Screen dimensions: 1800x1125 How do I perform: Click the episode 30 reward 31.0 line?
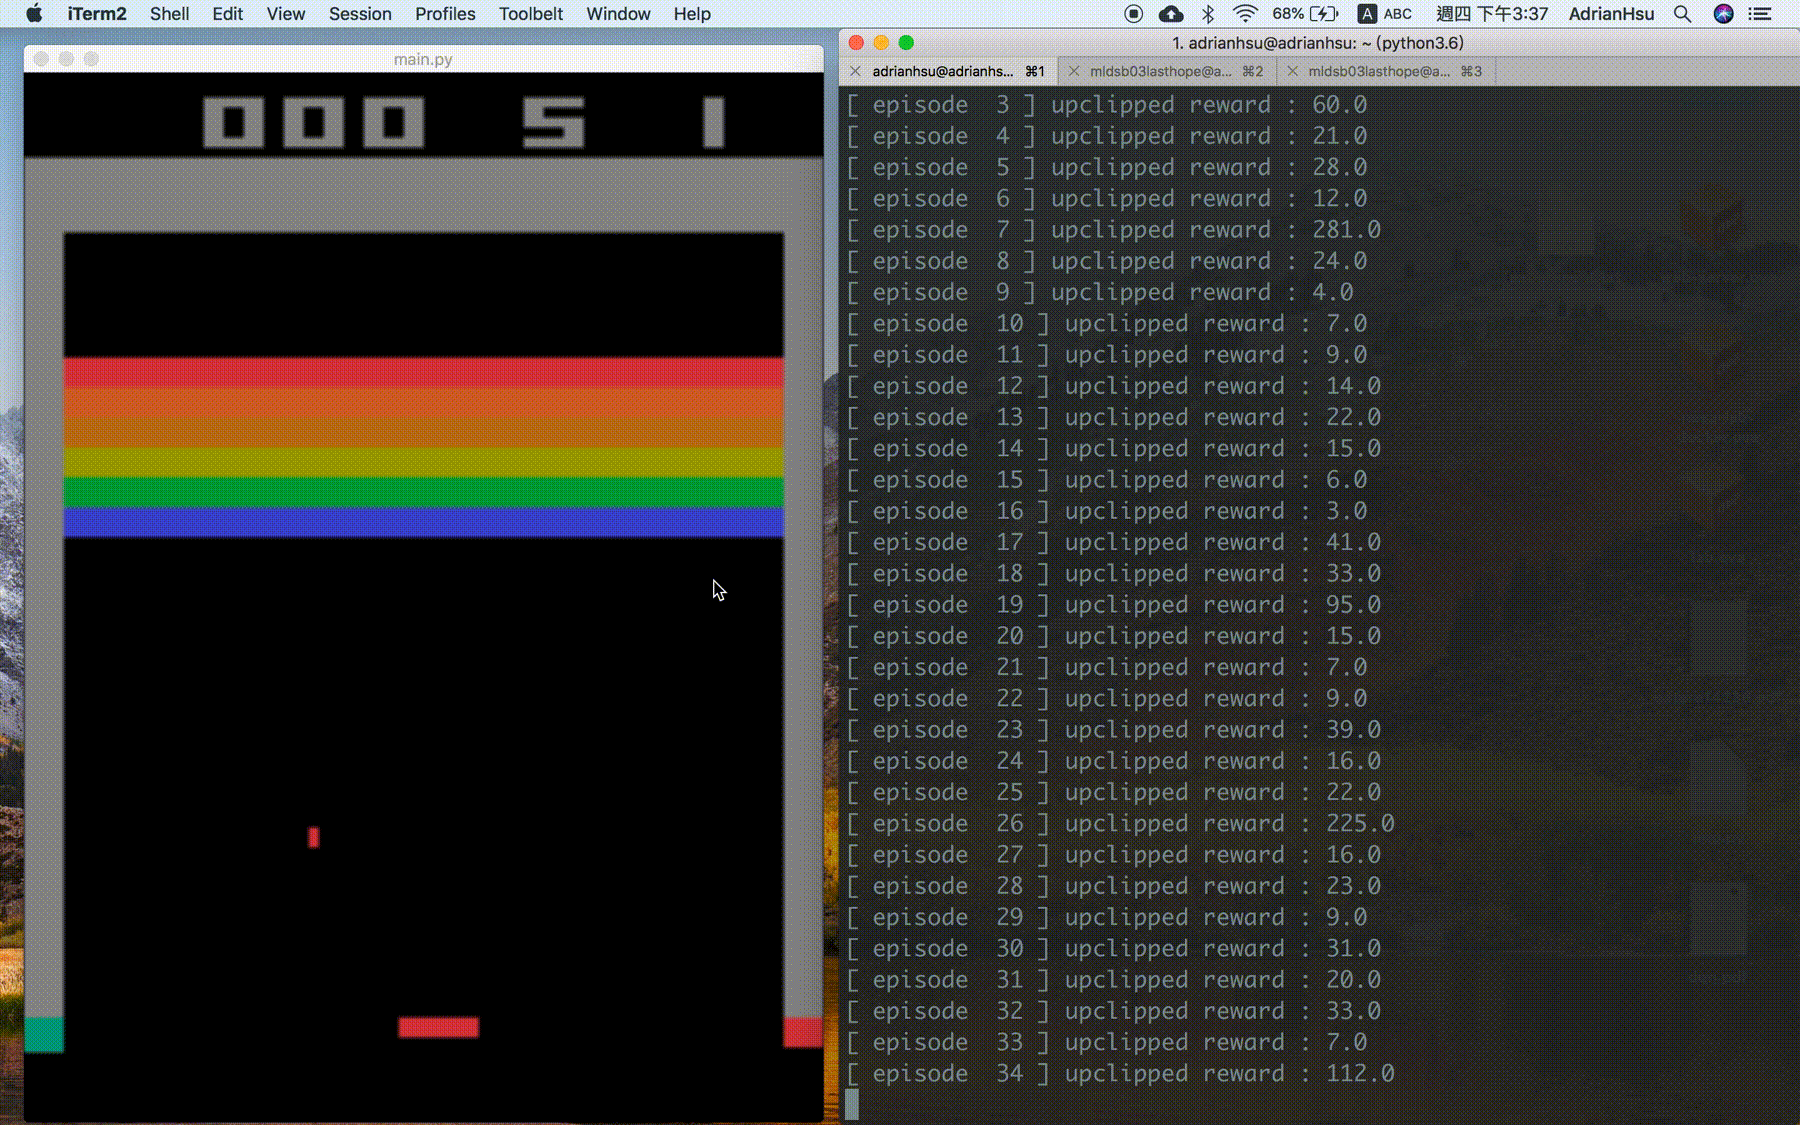click(1114, 949)
